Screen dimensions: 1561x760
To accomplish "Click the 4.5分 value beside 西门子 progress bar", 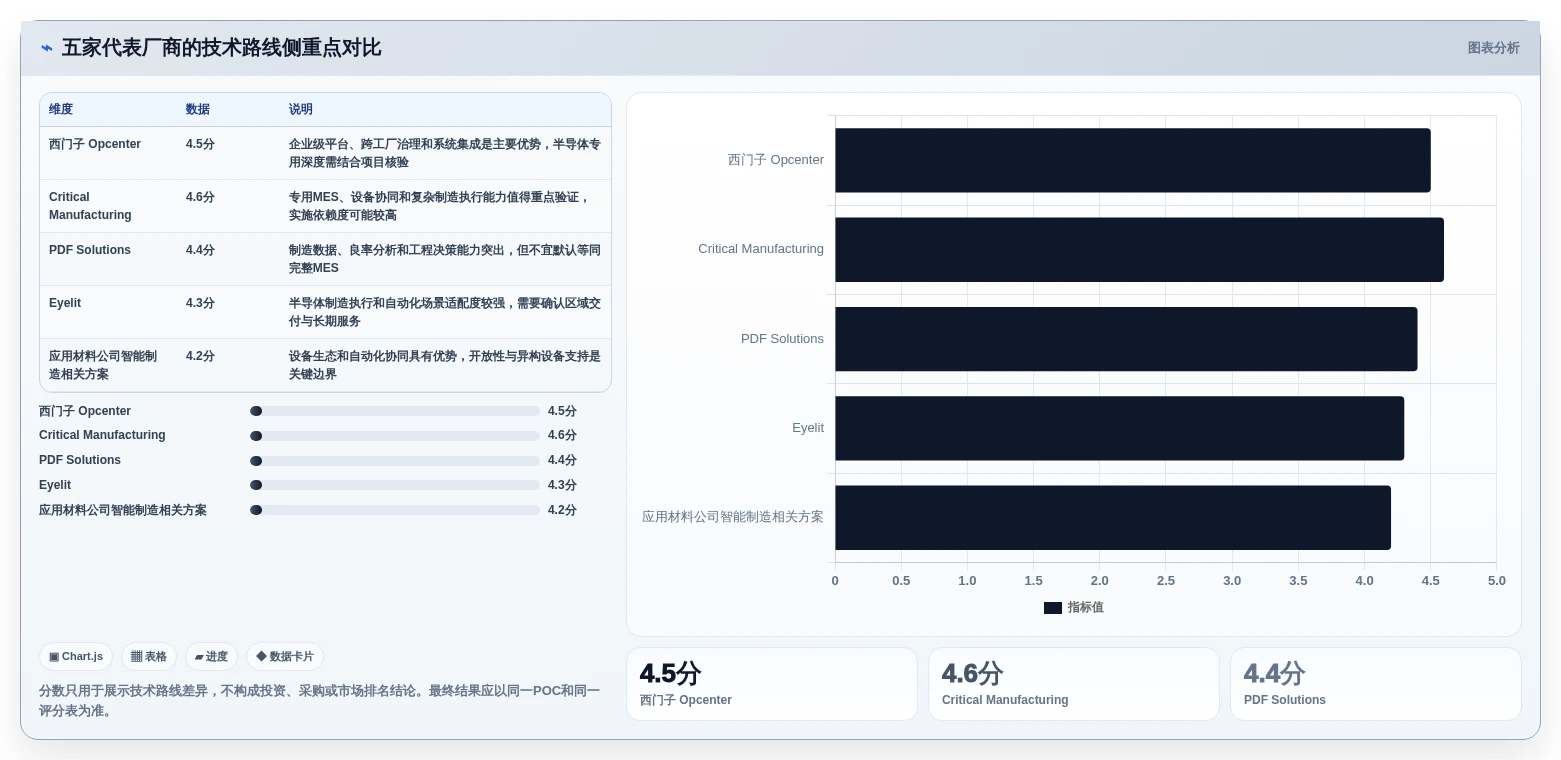I will pyautogui.click(x=562, y=411).
